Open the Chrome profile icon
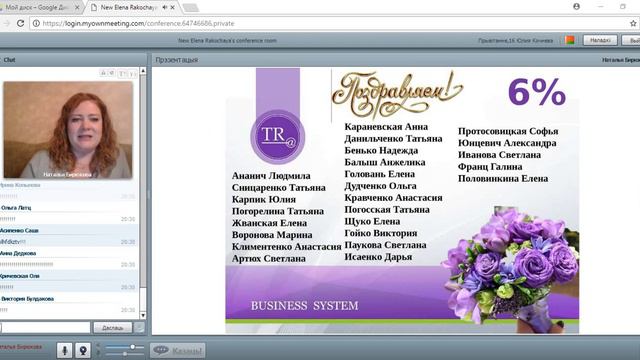Screen dimensions: 640x360 [x=576, y=7]
